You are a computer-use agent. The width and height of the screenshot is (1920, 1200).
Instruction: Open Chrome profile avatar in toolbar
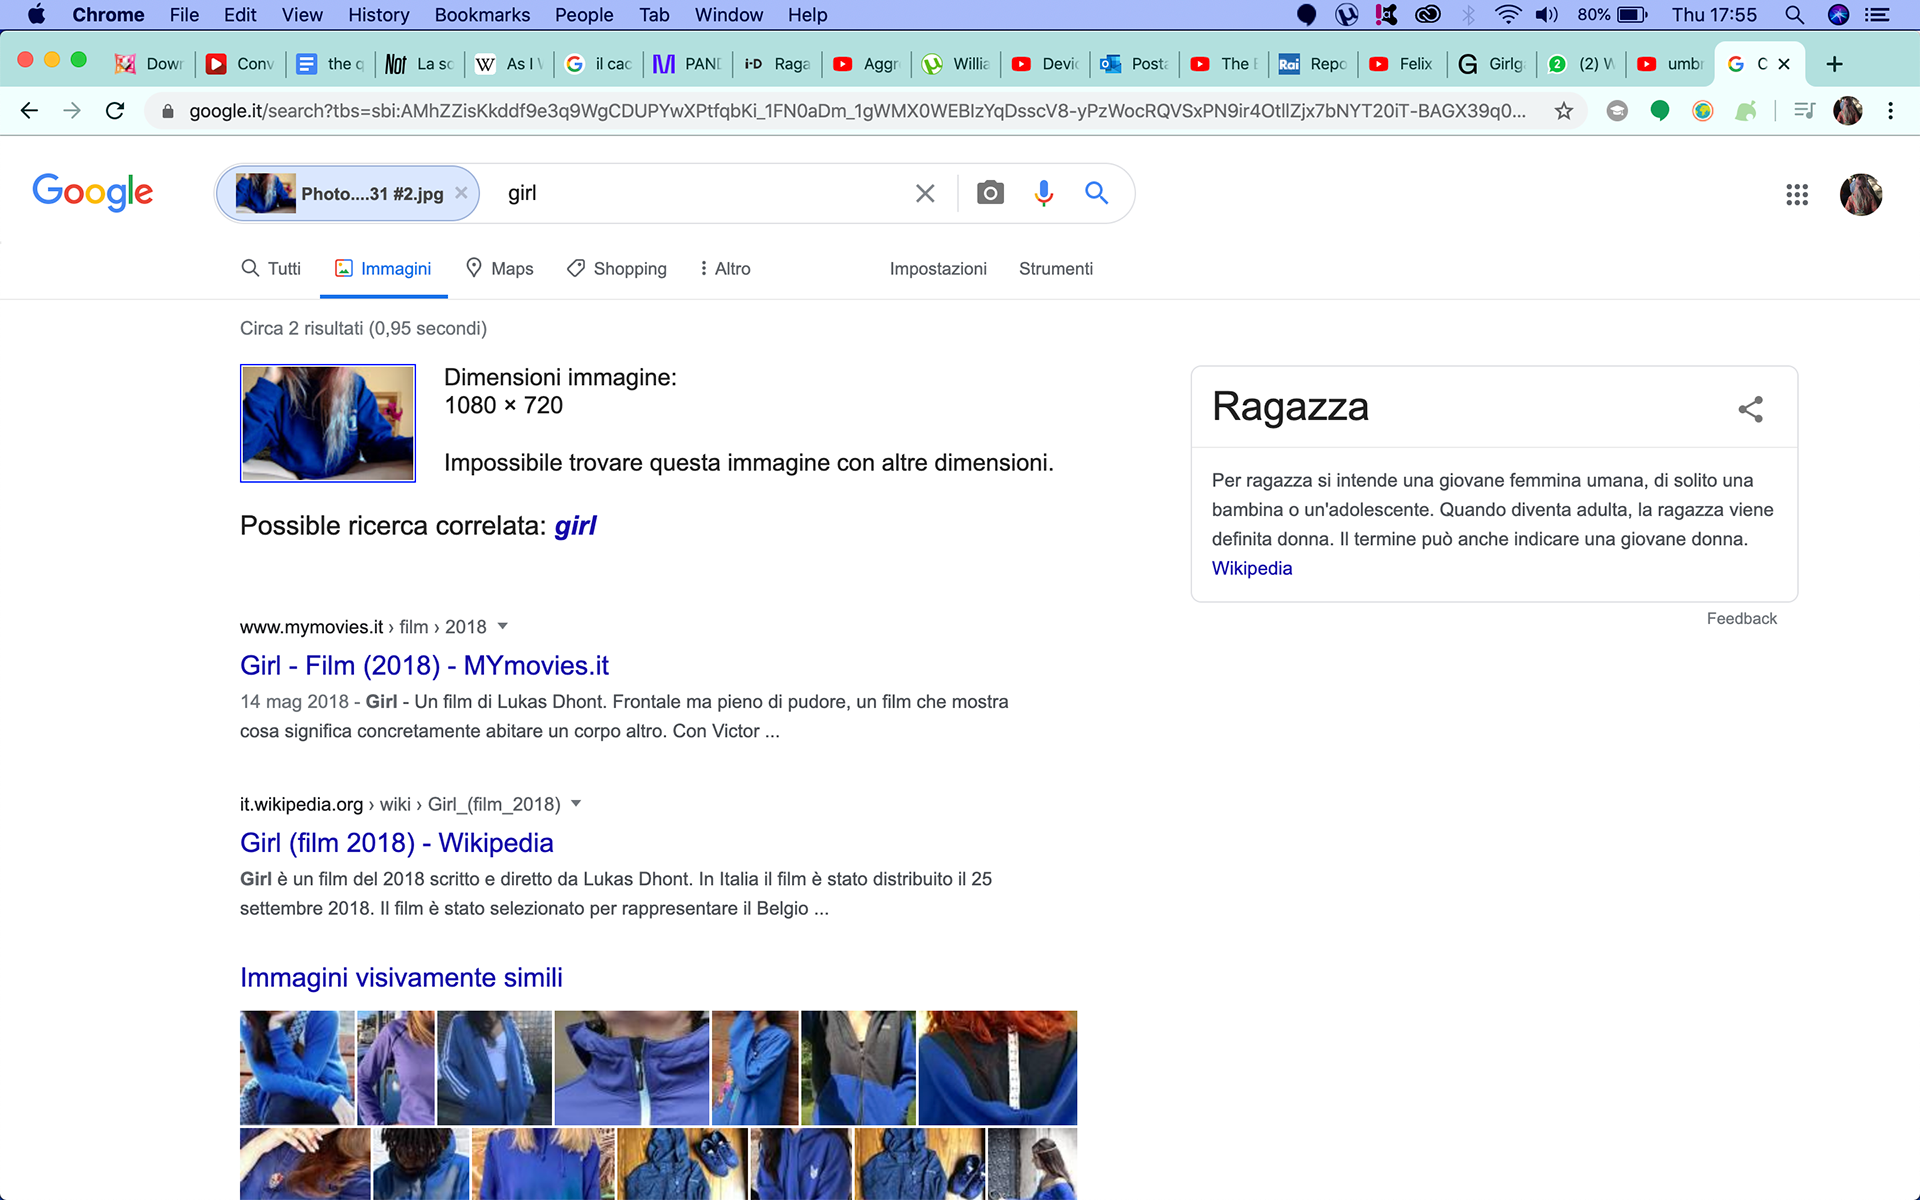pos(1848,111)
